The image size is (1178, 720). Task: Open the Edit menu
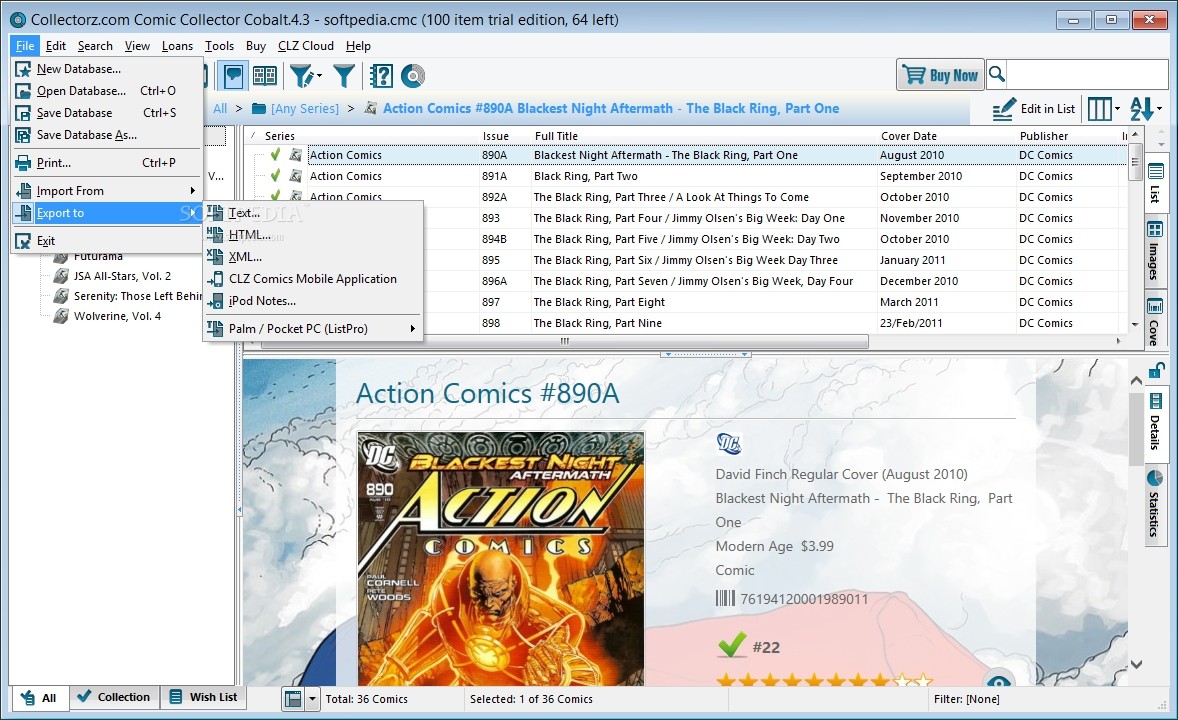click(56, 46)
